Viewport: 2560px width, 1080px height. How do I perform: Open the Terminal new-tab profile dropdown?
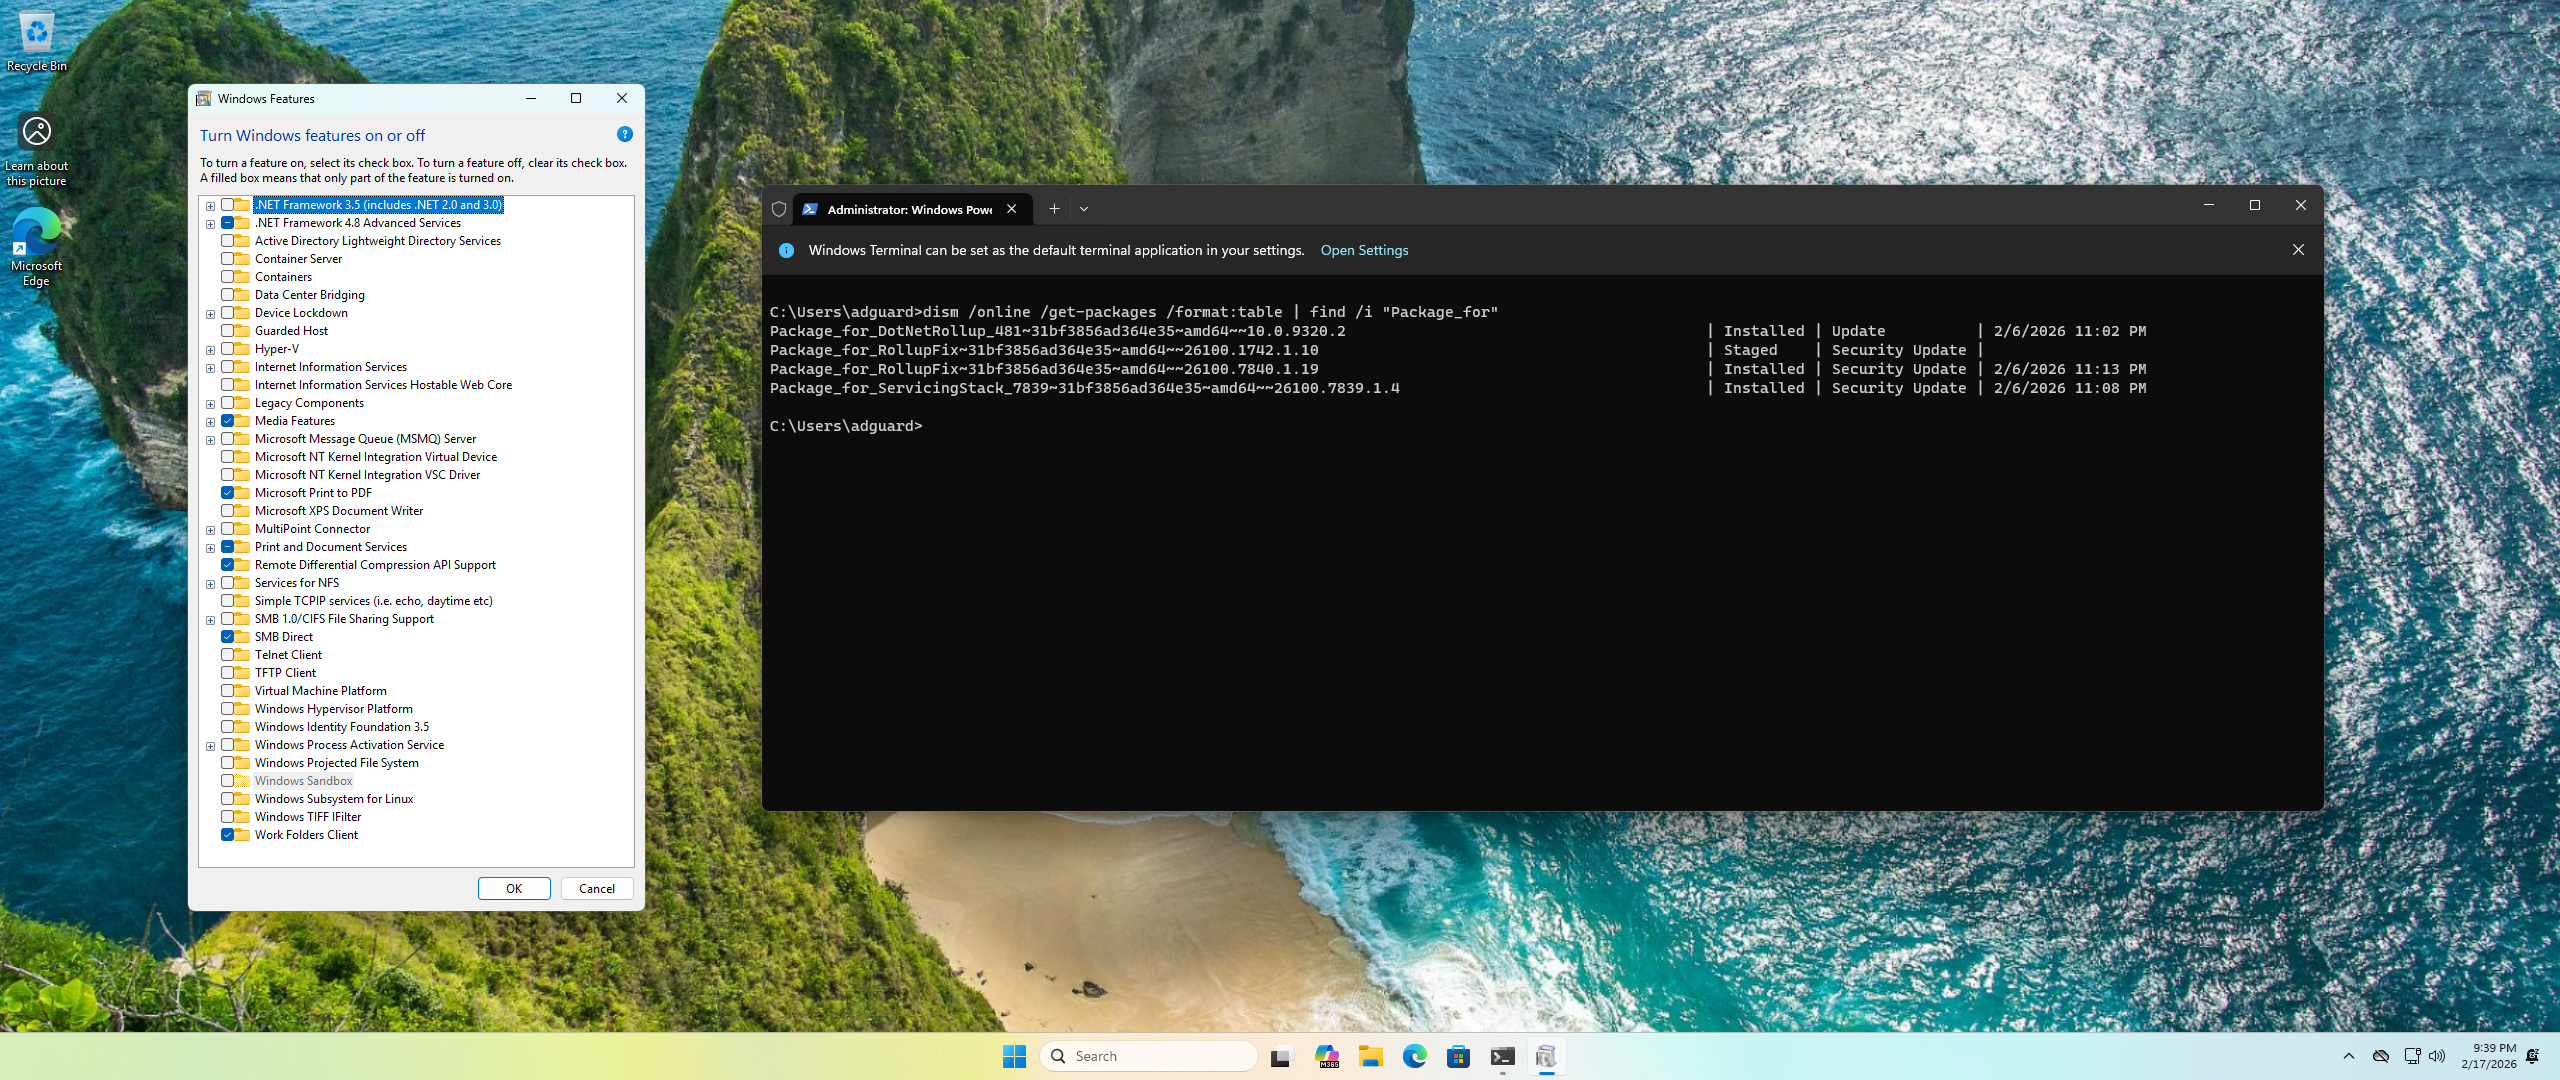[1084, 209]
